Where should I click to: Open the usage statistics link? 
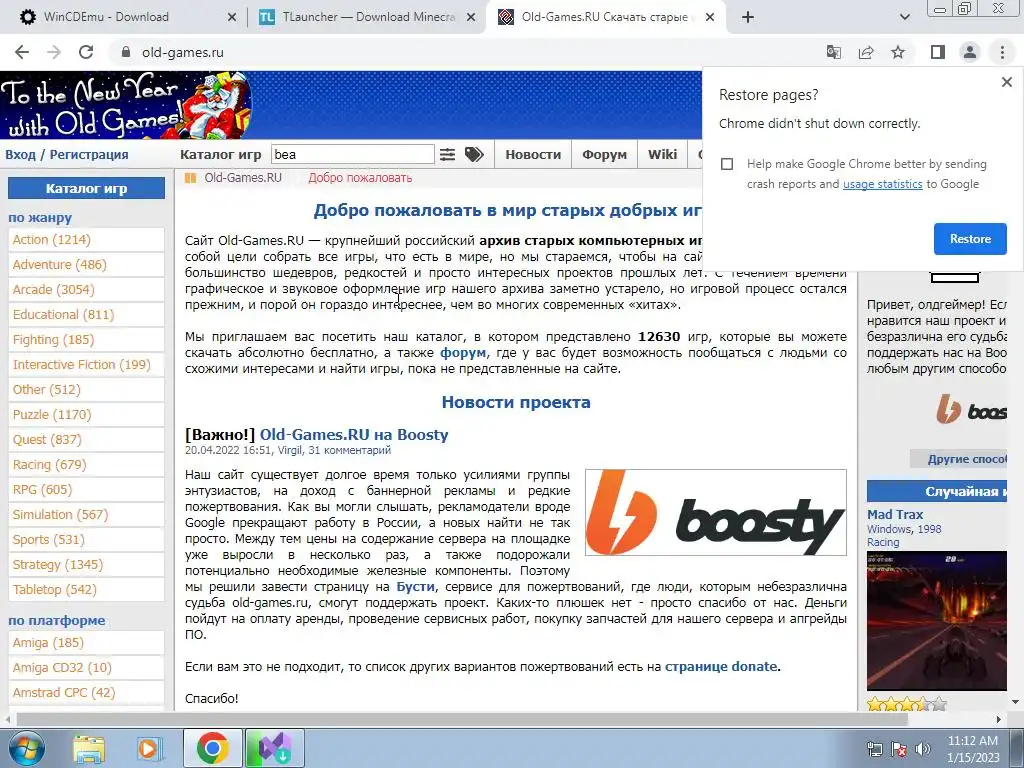(882, 184)
